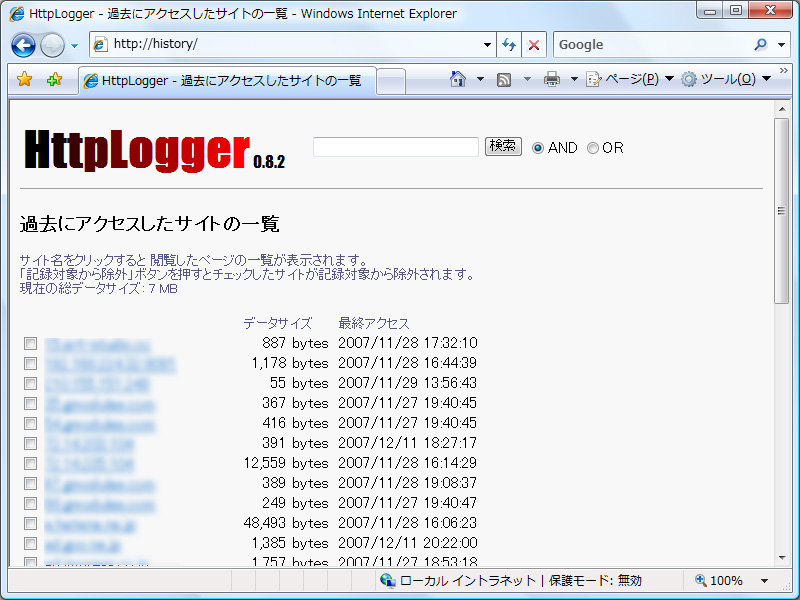Expand the address bar URL dropdown
This screenshot has height=600, width=800.
click(x=487, y=45)
